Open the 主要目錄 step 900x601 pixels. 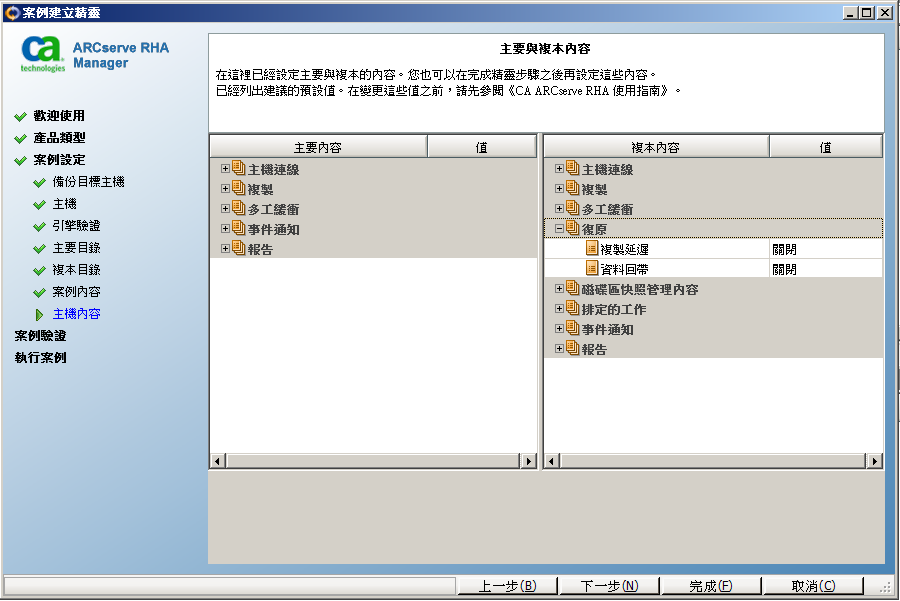tap(76, 247)
